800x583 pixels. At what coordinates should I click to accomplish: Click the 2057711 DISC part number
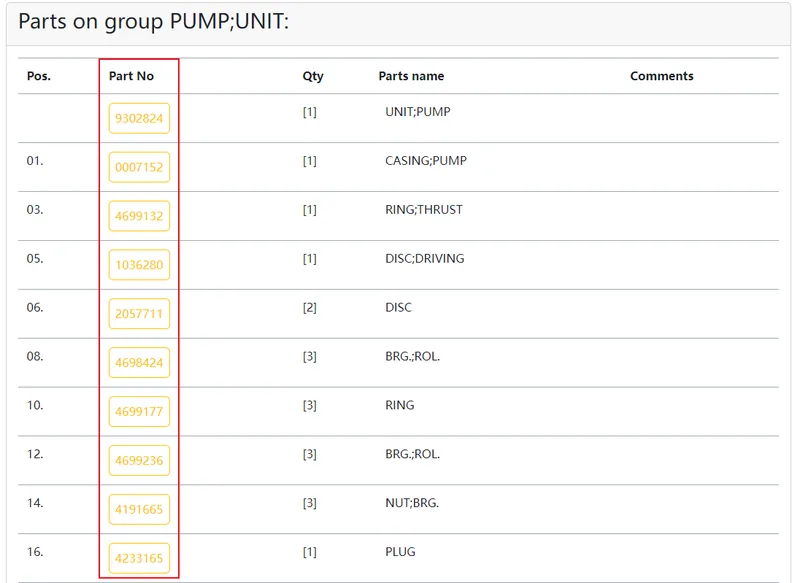click(139, 314)
